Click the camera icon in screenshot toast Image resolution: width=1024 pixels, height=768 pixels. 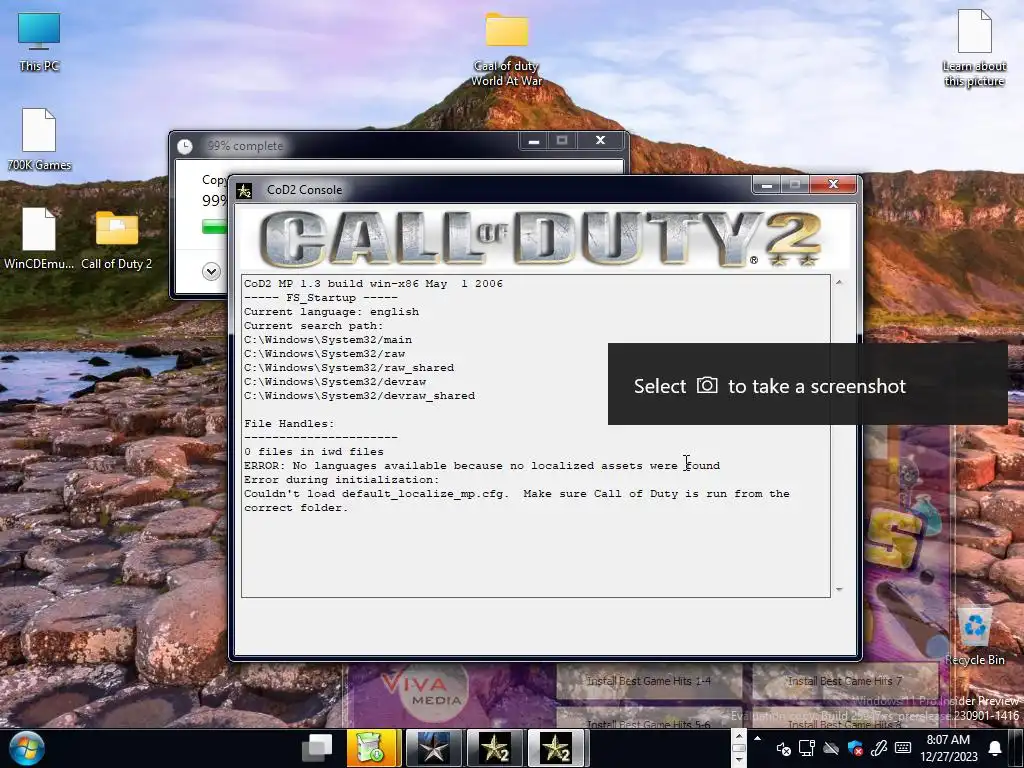(707, 385)
